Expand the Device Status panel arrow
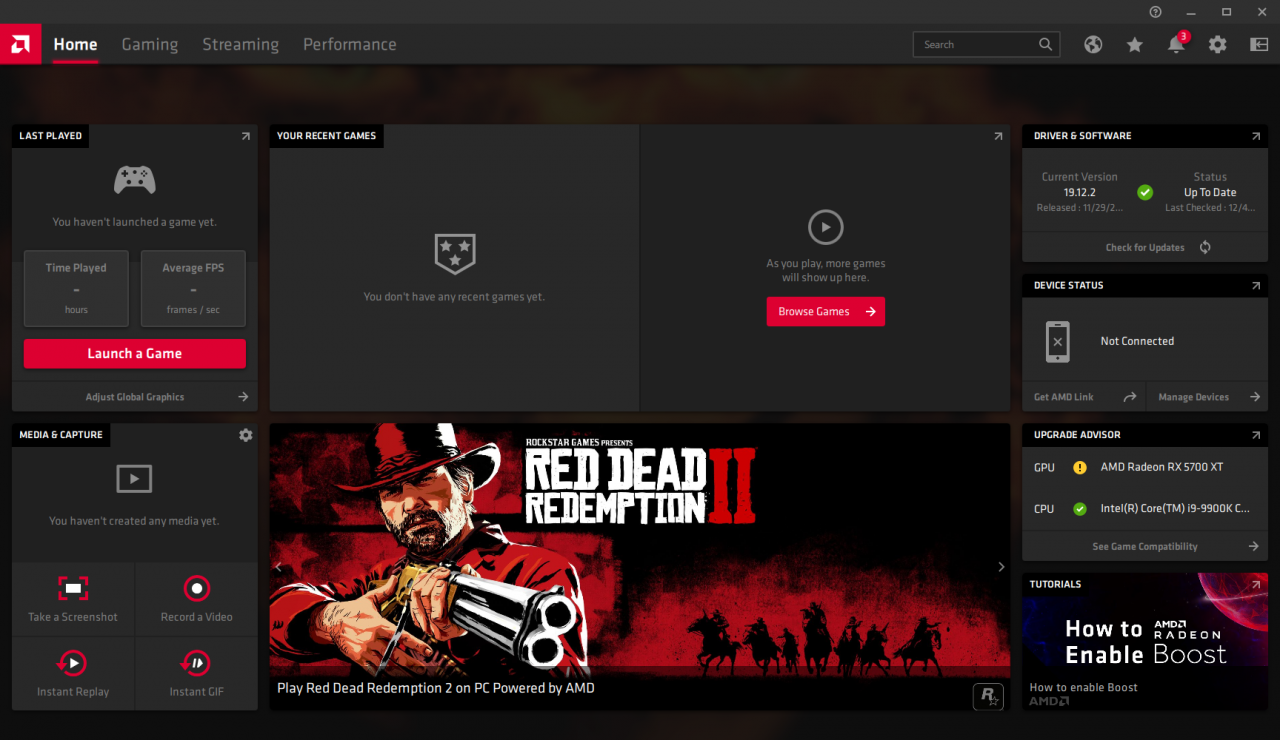Viewport: 1280px width, 740px height. 1256,286
